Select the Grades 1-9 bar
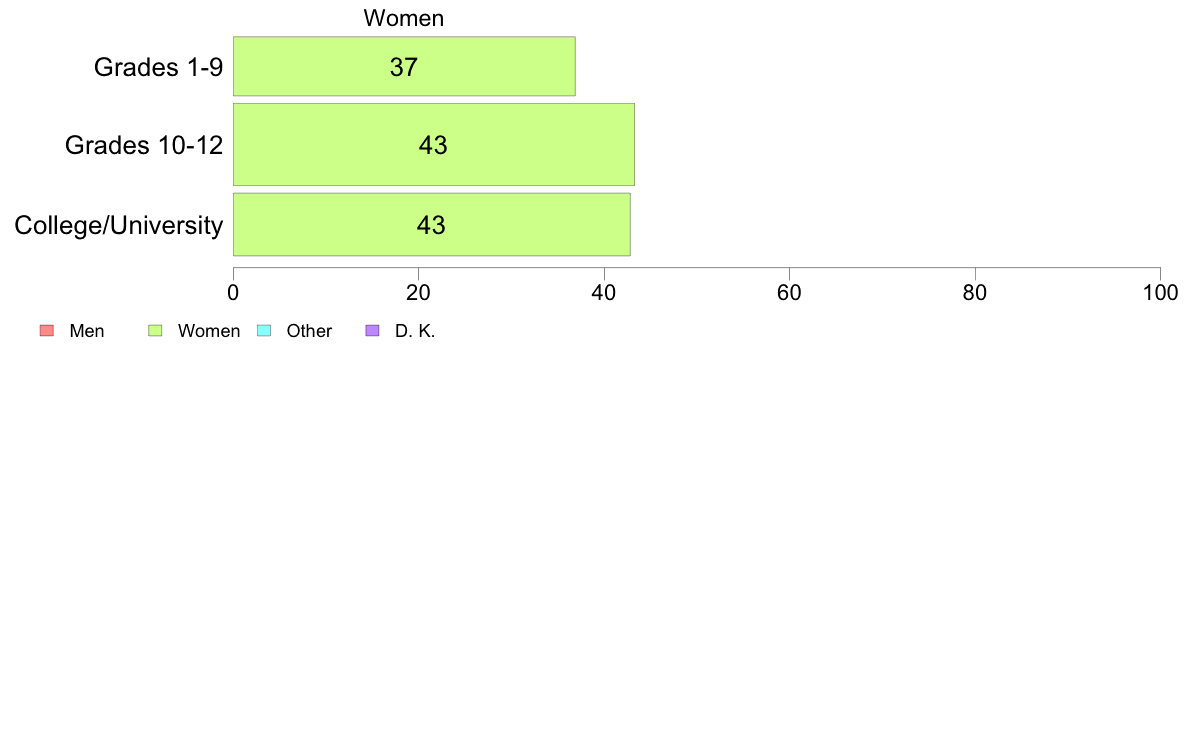Image resolution: width=1188 pixels, height=736 pixels. 404,66
